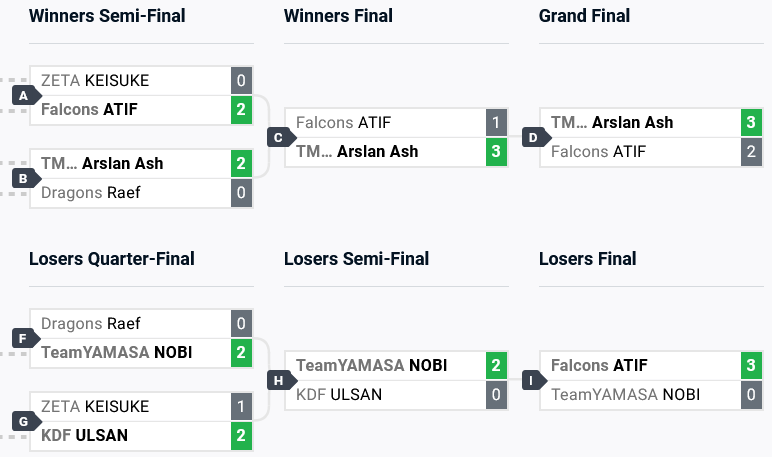The width and height of the screenshot is (772, 457).
Task: Click KDF ULSAN's score 2 in match G
Action: click(x=241, y=435)
